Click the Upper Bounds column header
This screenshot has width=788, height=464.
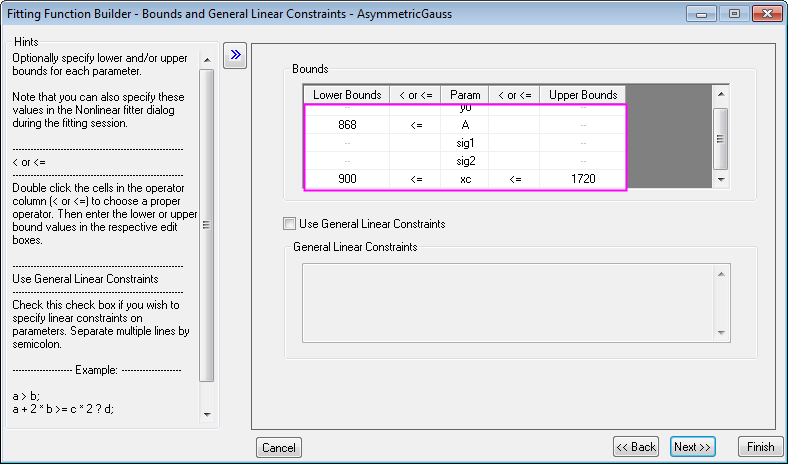pyautogui.click(x=583, y=95)
